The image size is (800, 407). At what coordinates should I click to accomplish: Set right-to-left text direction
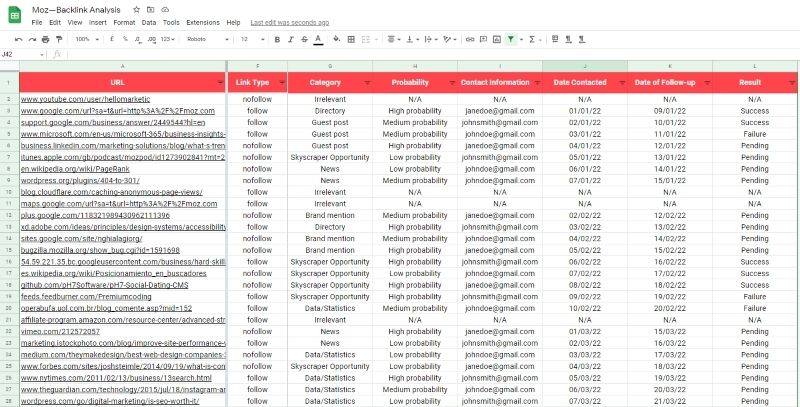(x=582, y=39)
